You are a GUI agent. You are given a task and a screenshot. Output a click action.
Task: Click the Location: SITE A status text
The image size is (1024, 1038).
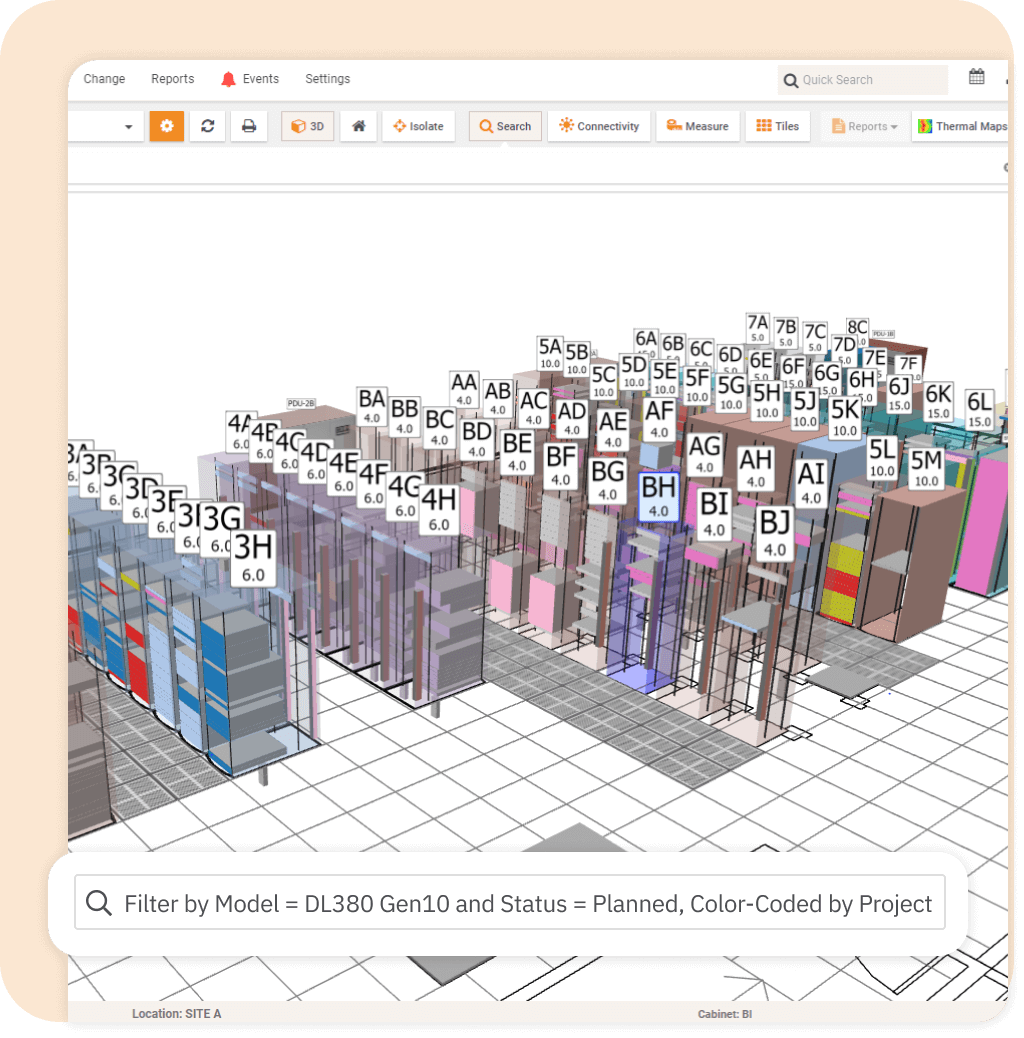[x=177, y=1014]
